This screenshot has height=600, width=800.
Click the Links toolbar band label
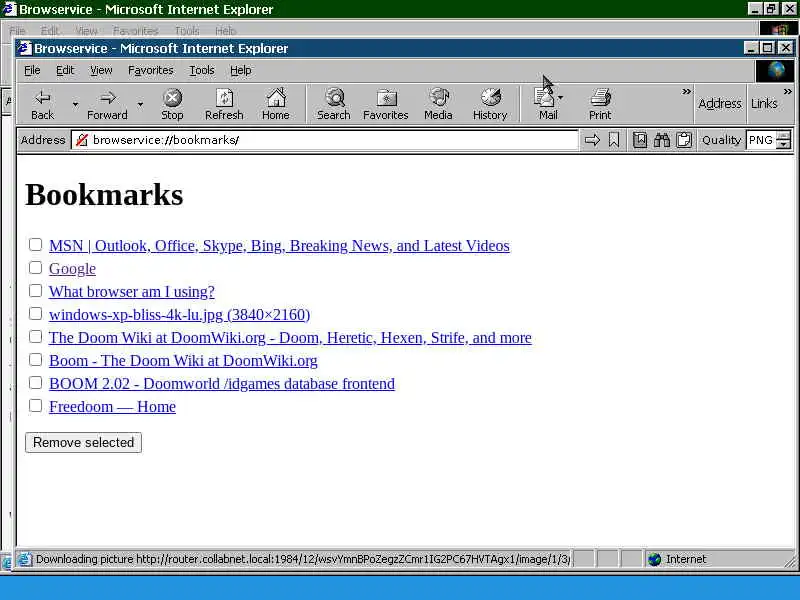[764, 104]
